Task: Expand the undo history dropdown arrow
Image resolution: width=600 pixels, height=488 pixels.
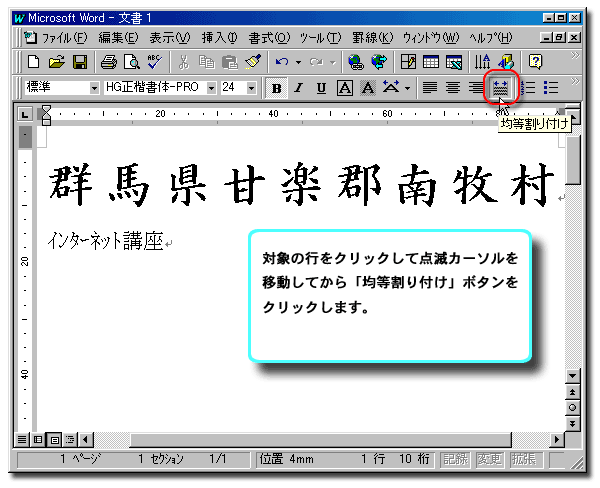Action: pyautogui.click(x=298, y=62)
